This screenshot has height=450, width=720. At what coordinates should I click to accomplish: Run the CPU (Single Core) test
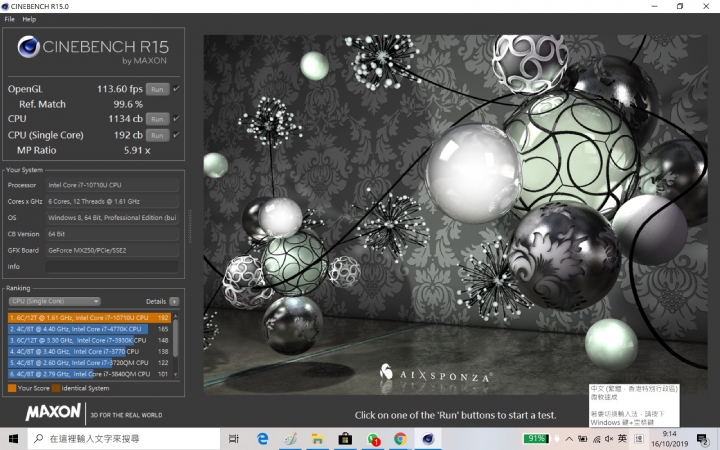[x=158, y=135]
